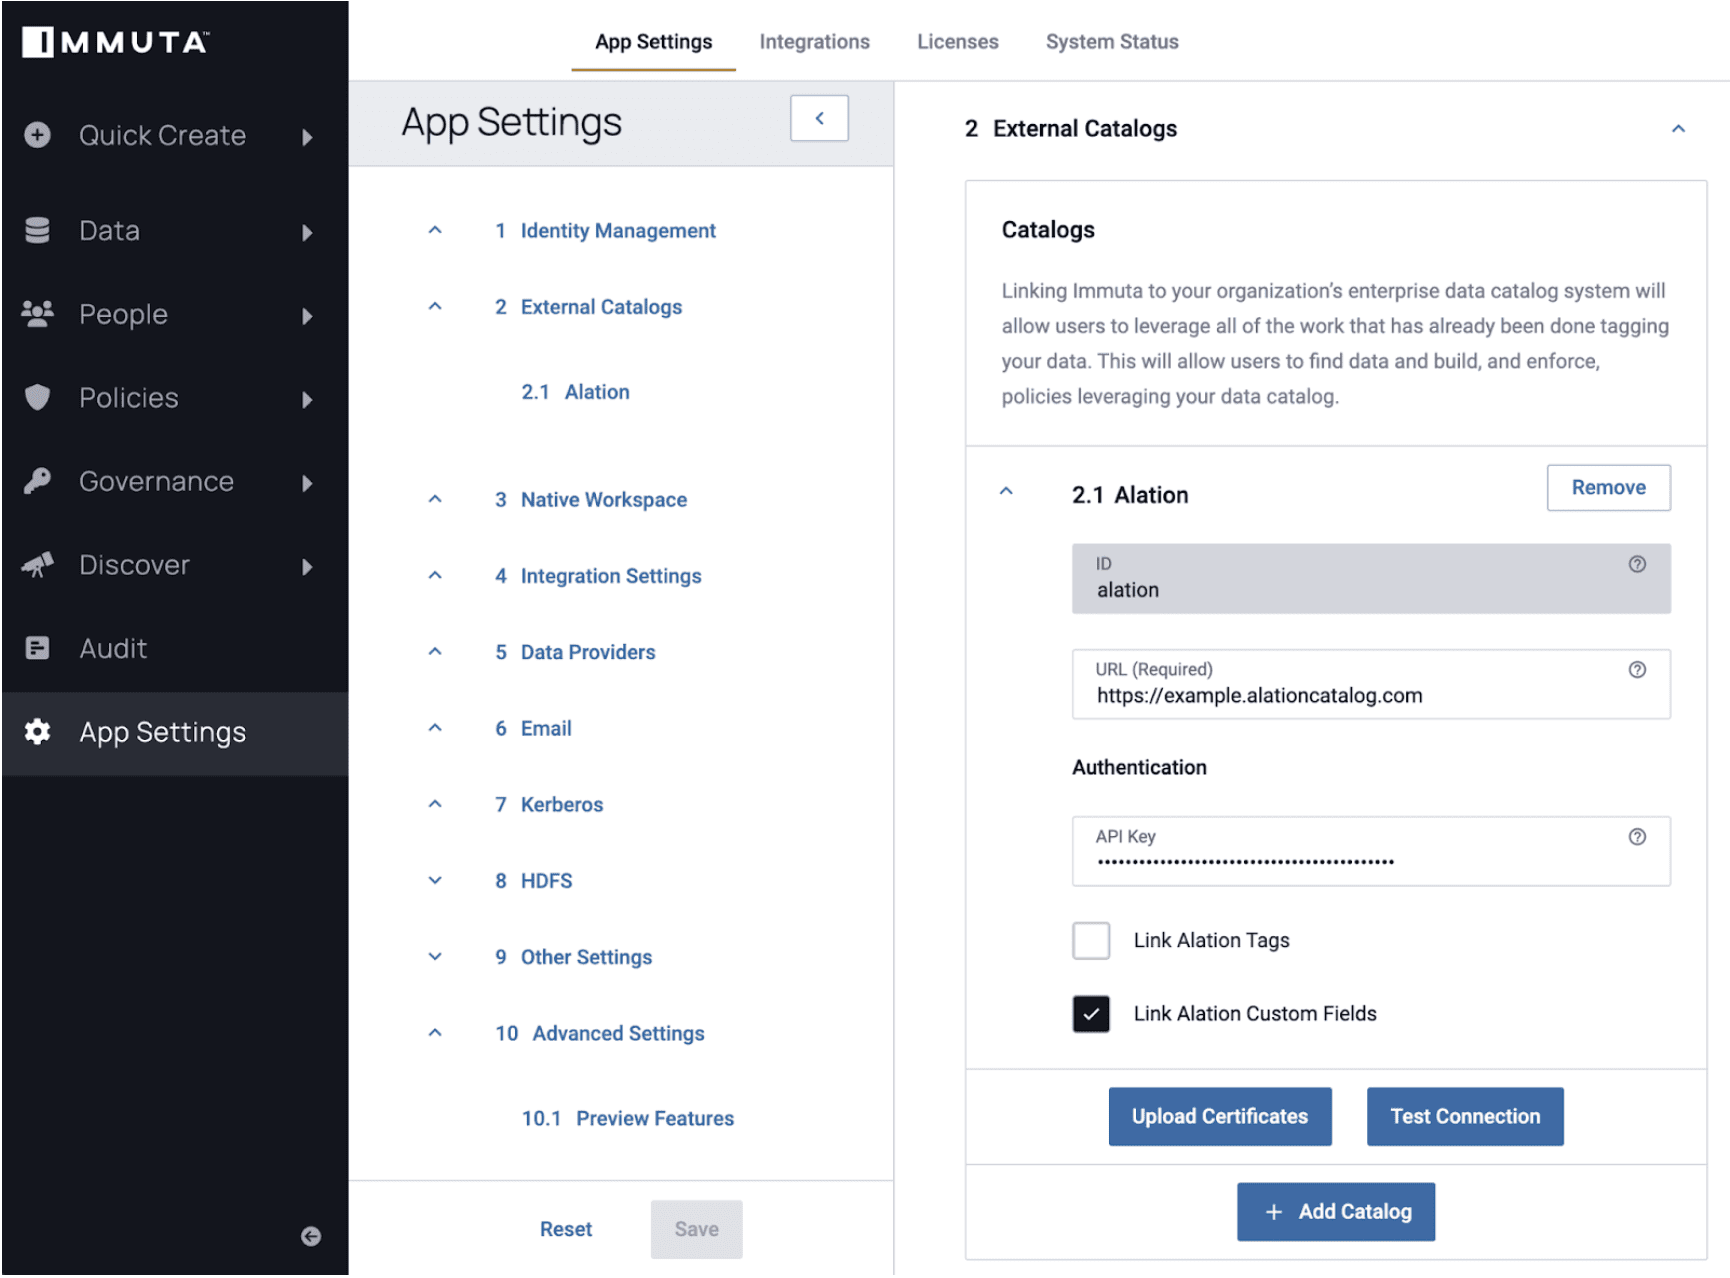1730x1278 pixels.
Task: Click the Quick Create plus icon
Action: pos(38,135)
